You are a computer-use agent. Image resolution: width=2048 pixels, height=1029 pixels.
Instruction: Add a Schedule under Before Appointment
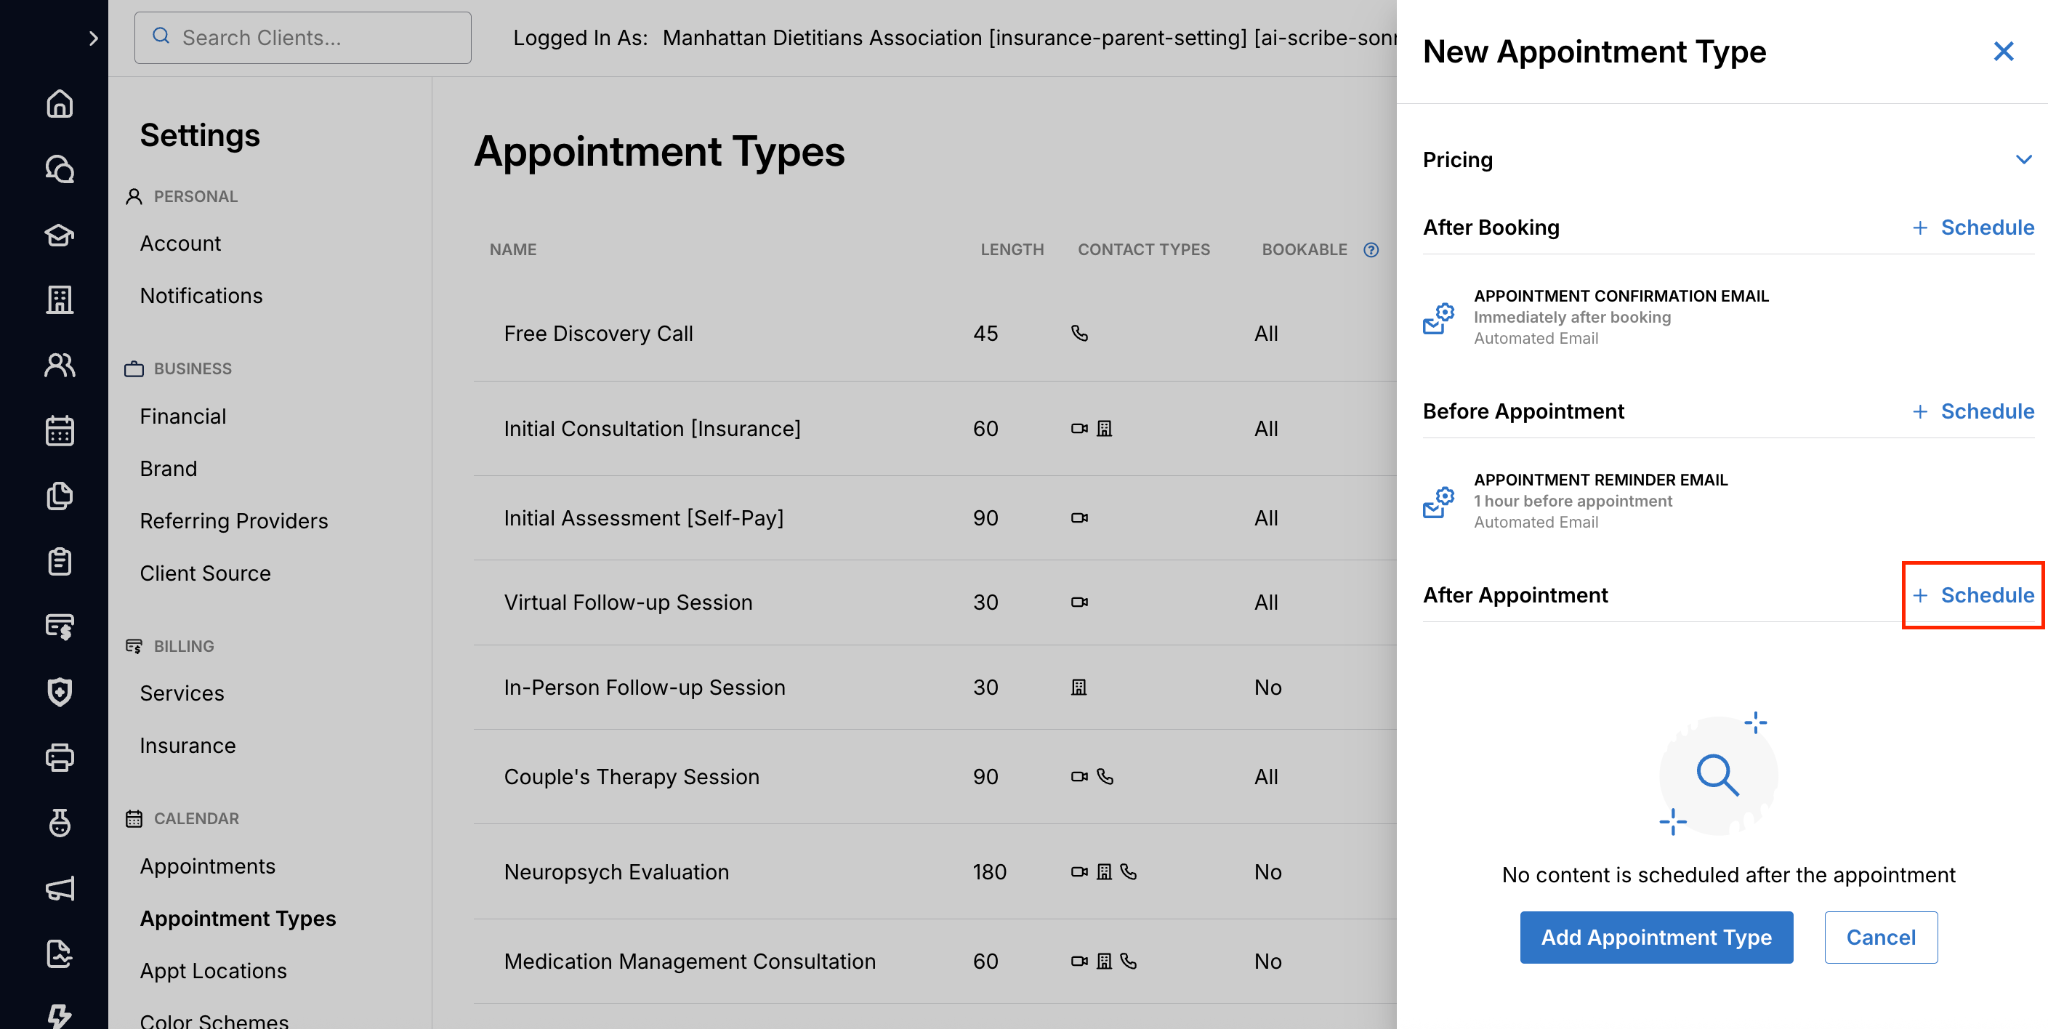(x=1974, y=412)
